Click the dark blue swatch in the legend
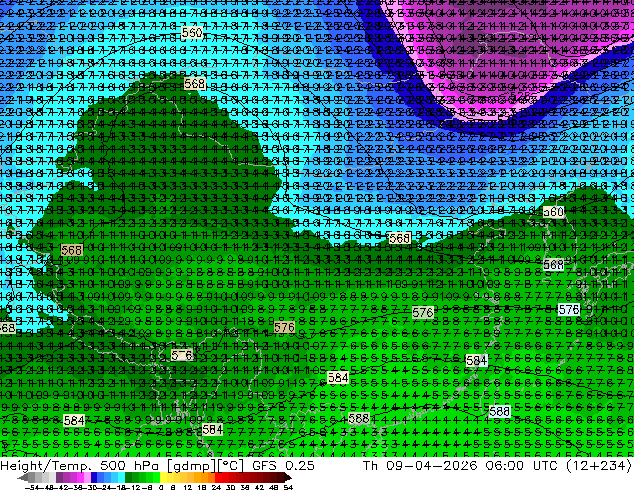Image resolution: width=634 pixels, height=490 pixels. [x=94, y=478]
